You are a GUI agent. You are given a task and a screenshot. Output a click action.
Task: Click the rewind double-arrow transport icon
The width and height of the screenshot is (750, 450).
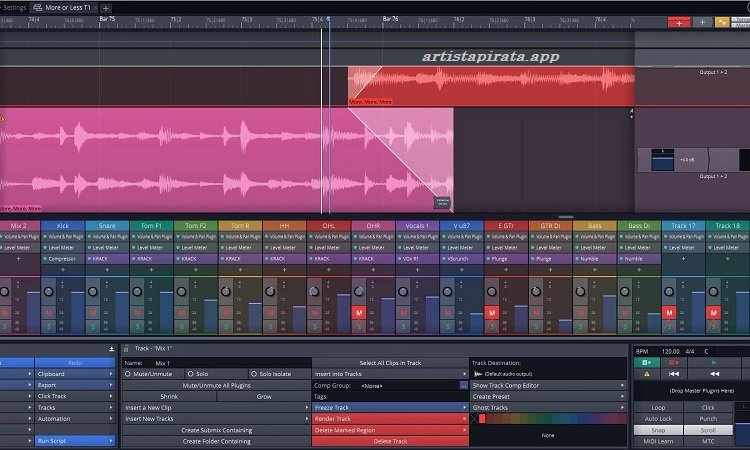tap(714, 374)
